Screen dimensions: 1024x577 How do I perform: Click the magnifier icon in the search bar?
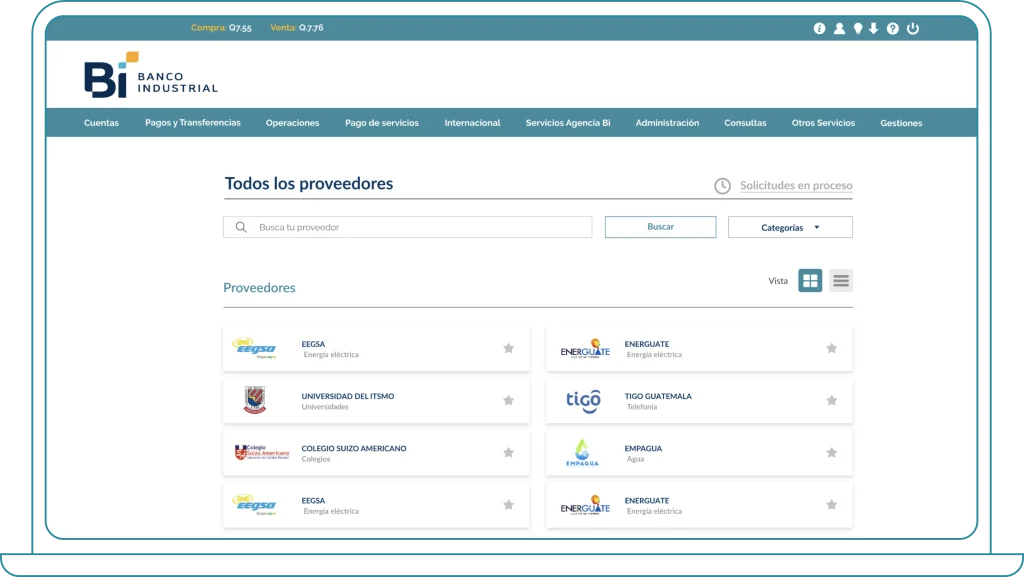tap(241, 227)
